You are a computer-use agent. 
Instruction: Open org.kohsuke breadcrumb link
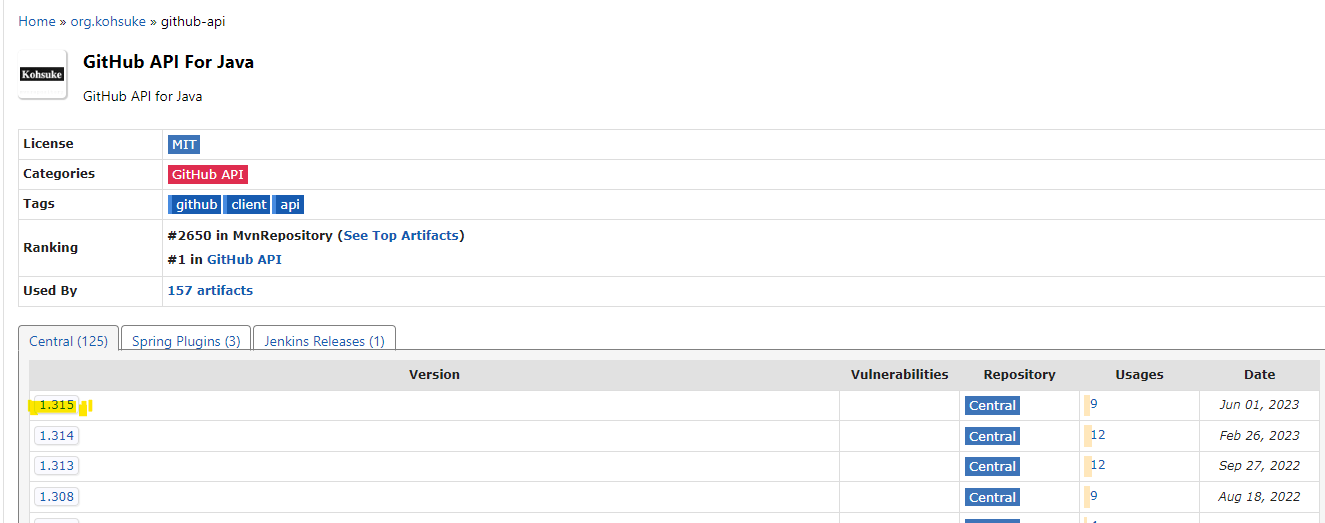[x=107, y=21]
